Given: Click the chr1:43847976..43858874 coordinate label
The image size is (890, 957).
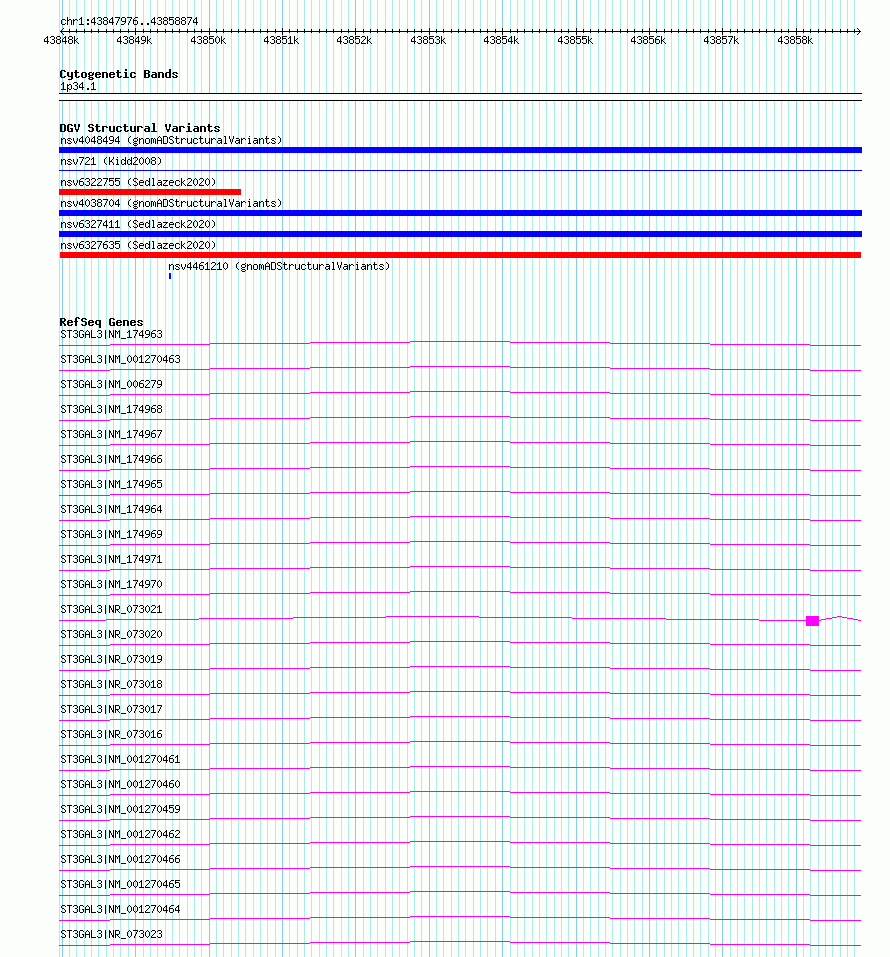Looking at the screenshot, I should pos(129,21).
